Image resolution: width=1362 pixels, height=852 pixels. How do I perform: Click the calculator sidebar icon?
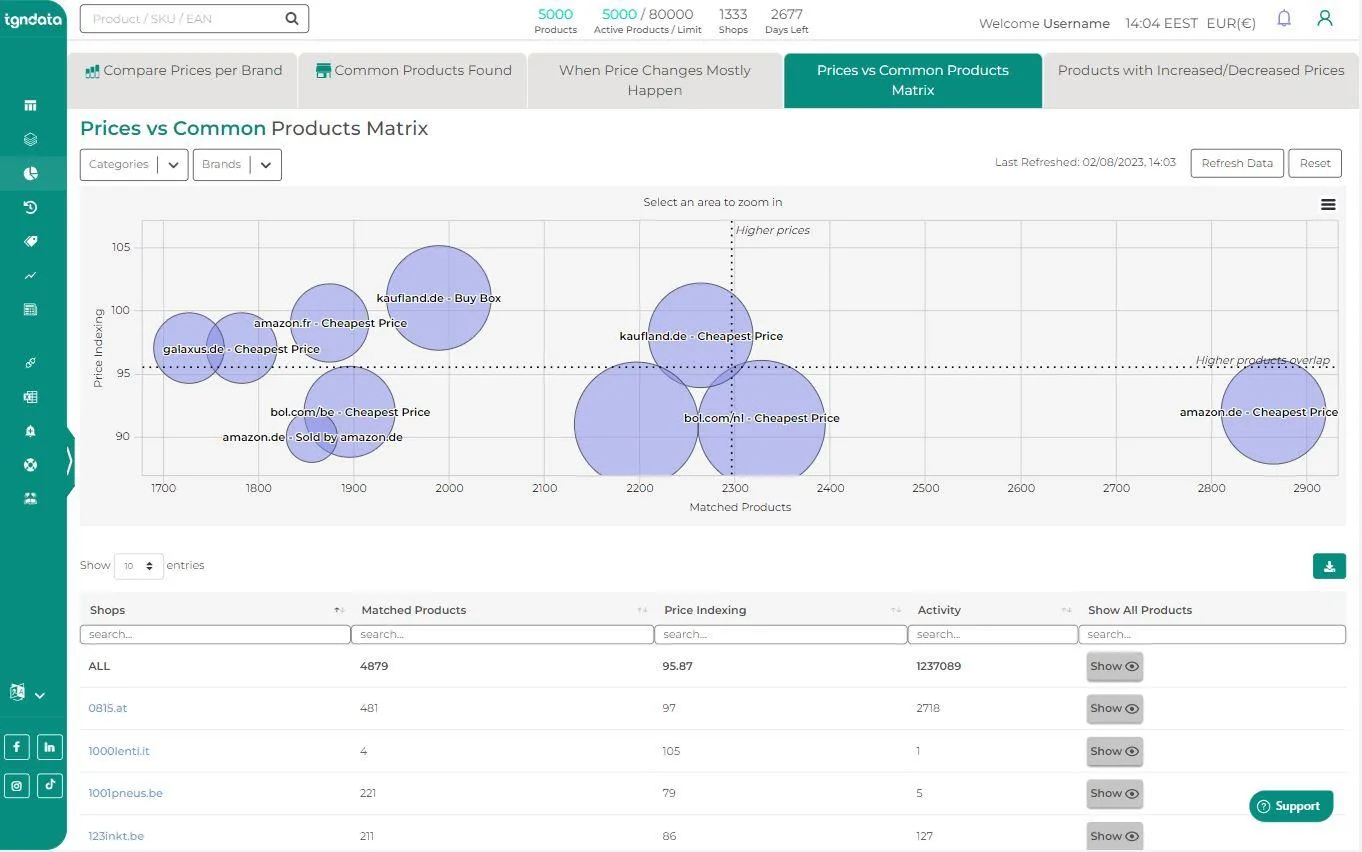coord(30,310)
